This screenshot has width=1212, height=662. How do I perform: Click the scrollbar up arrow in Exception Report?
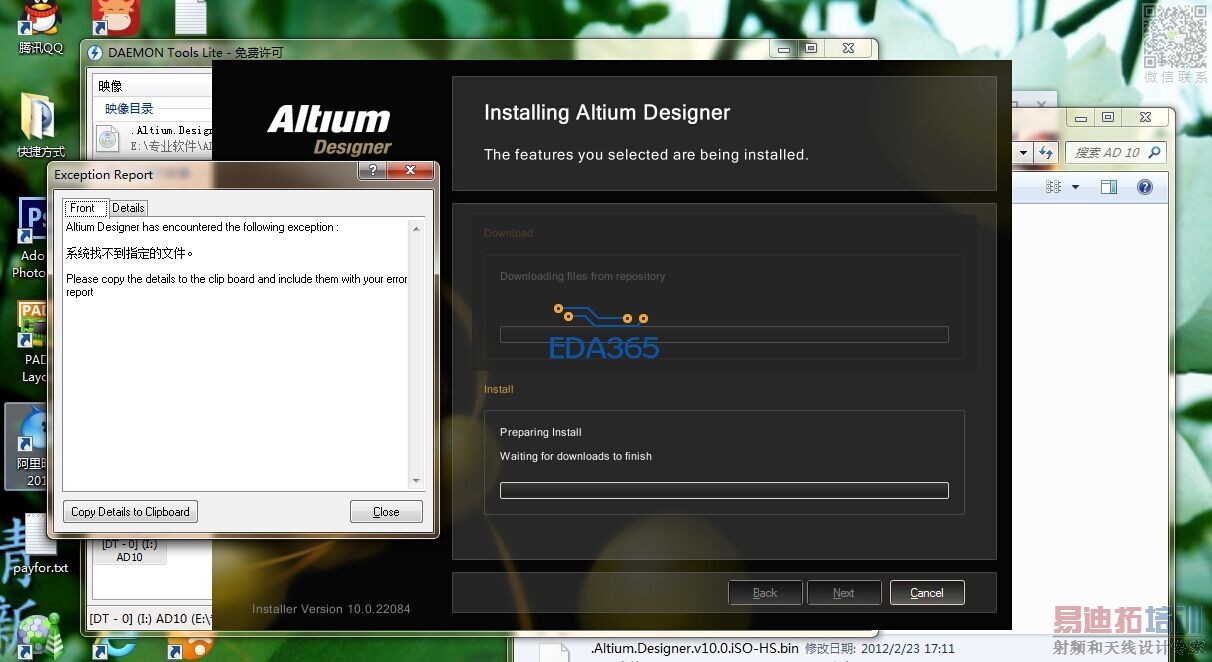[x=417, y=229]
